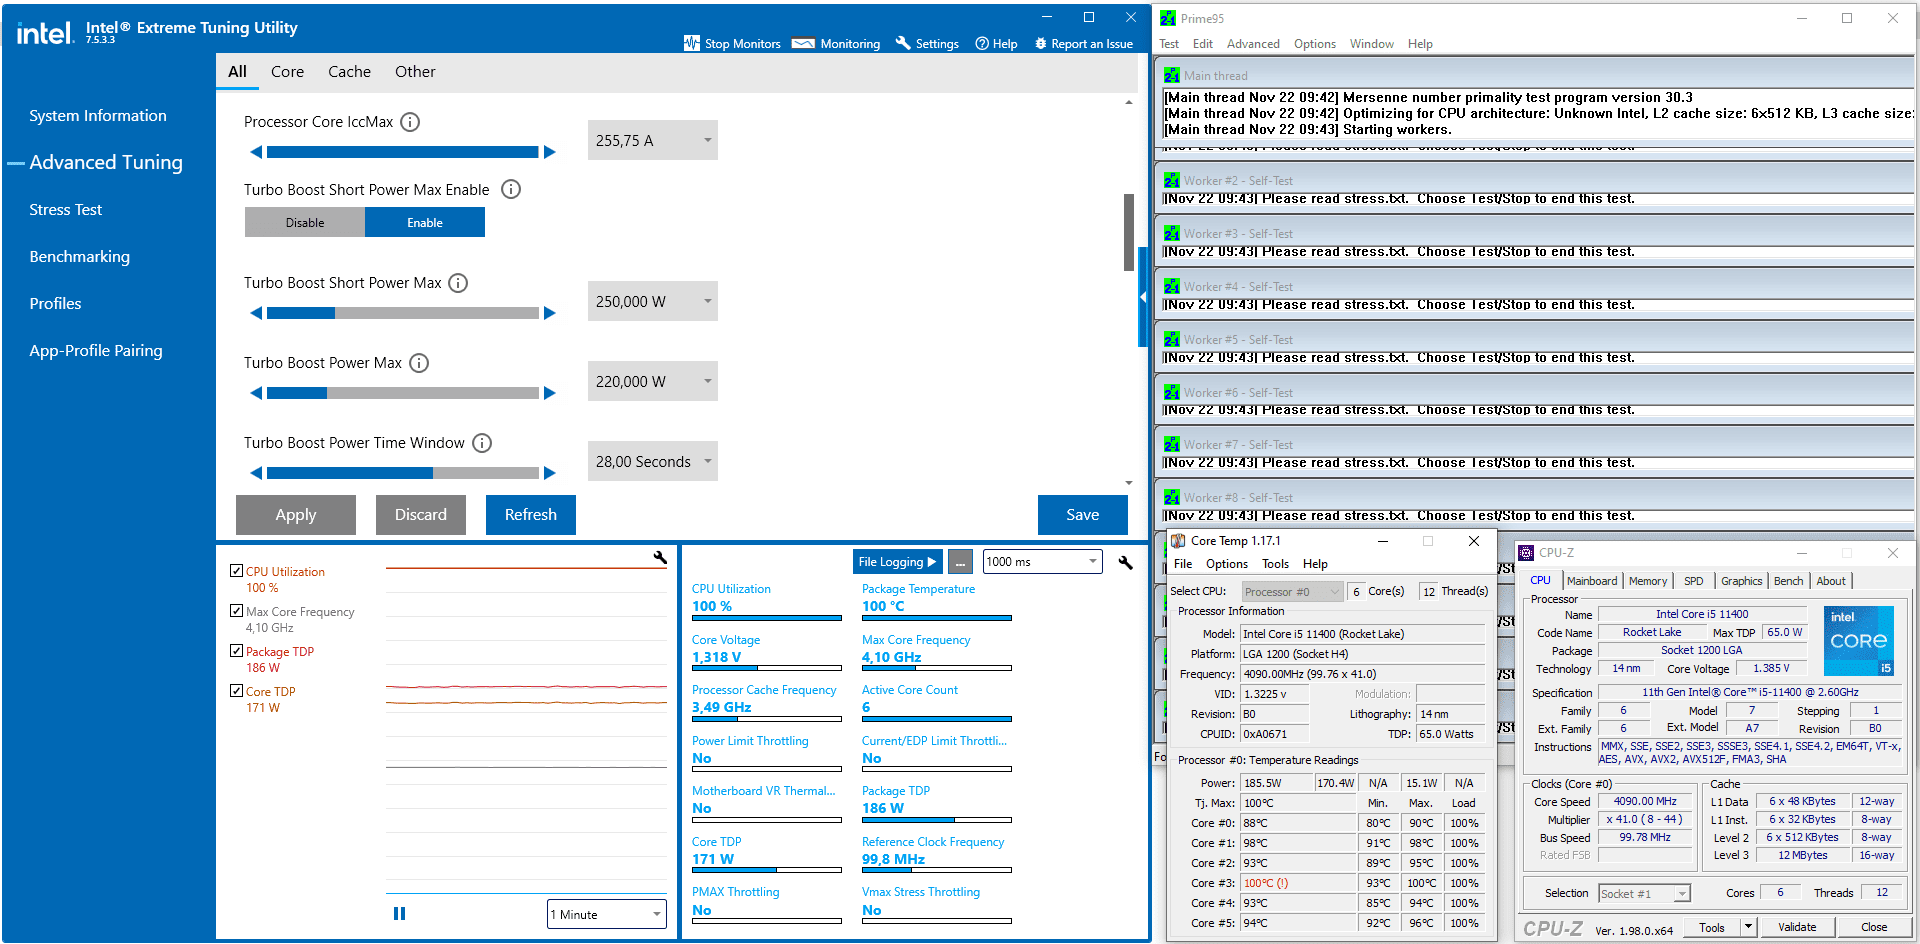Click the Turbo Boost Short Power Max slider track
The height and width of the screenshot is (944, 1920).
(x=403, y=313)
